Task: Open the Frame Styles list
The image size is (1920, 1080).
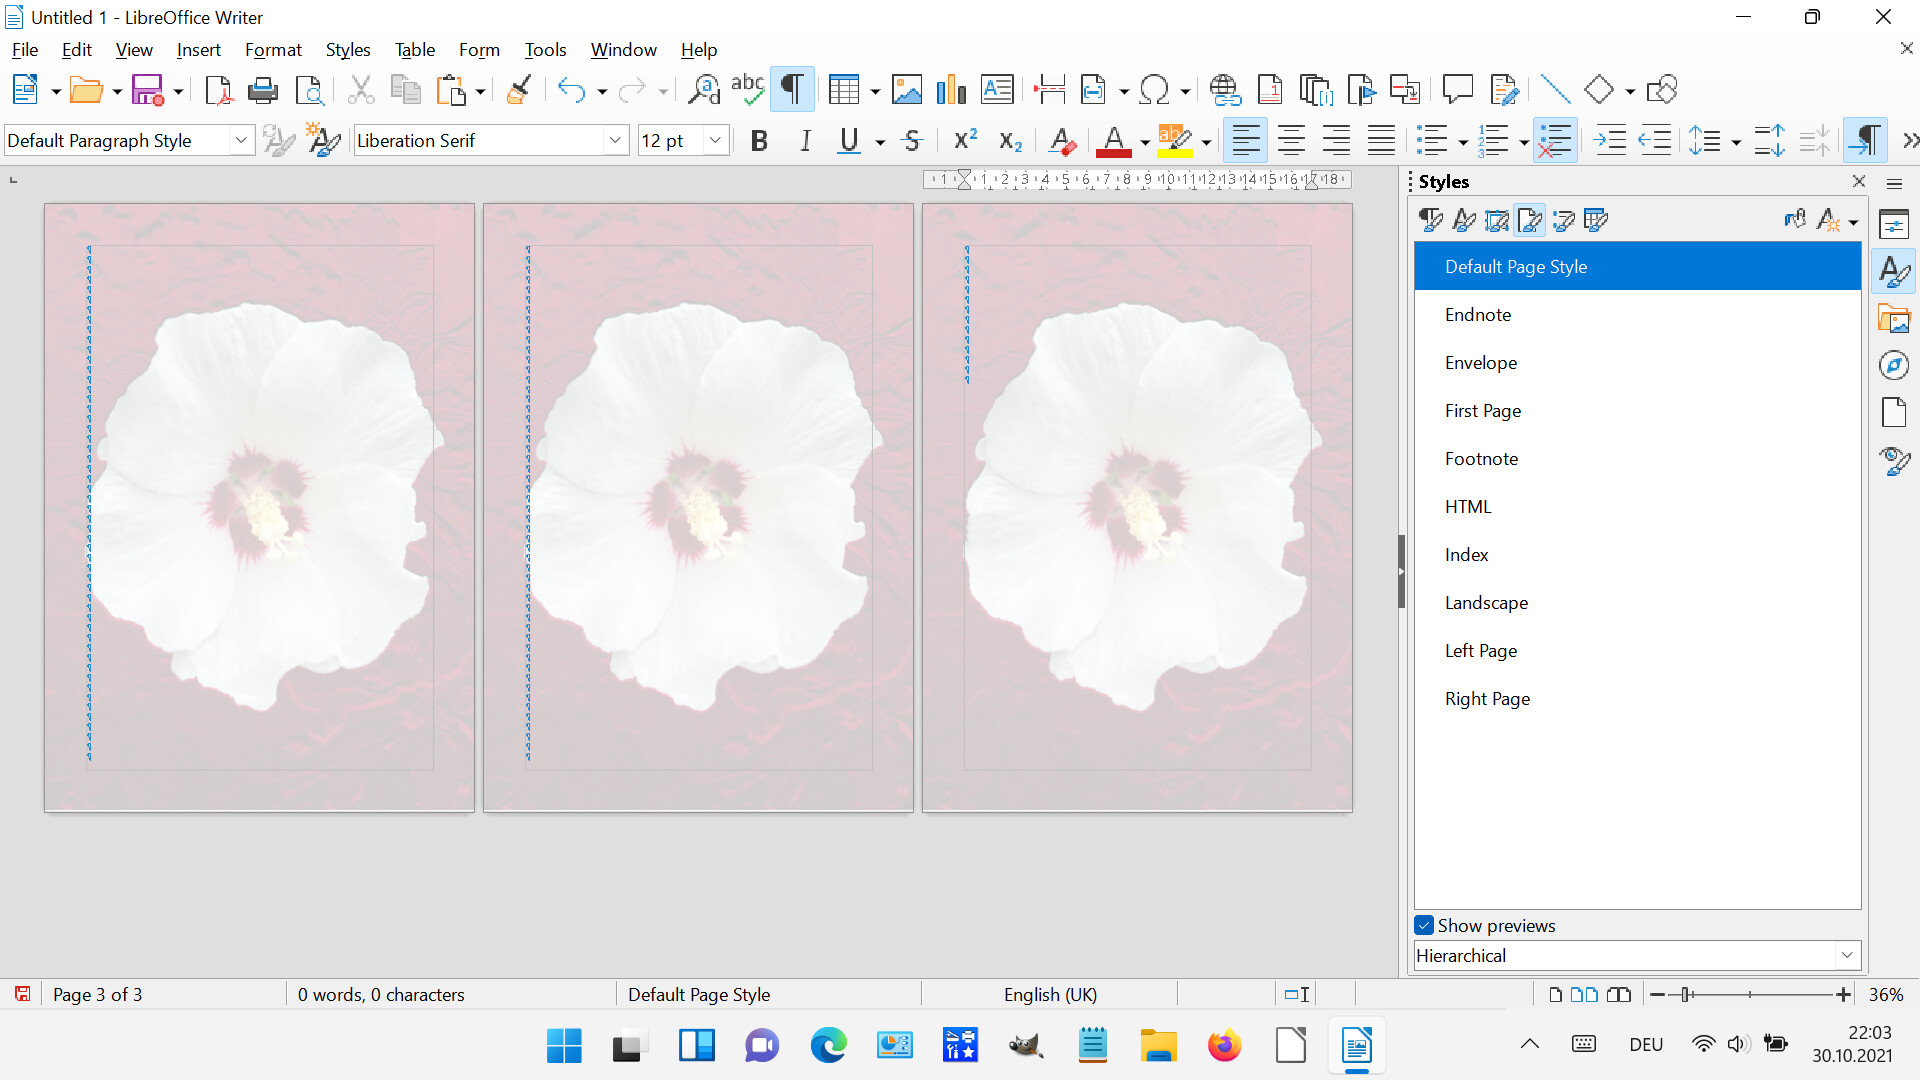Action: 1496,220
